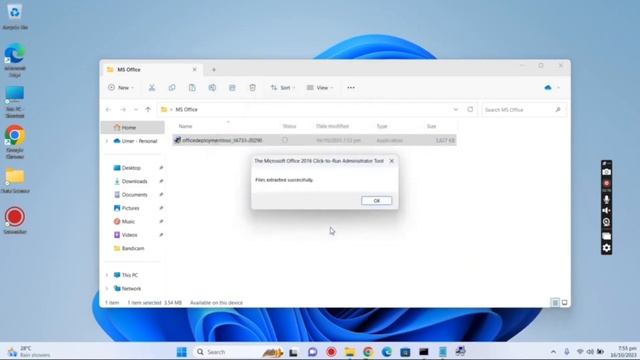The height and width of the screenshot is (360, 640).
Task: Expand the address bar history dropdown
Action: click(456, 109)
